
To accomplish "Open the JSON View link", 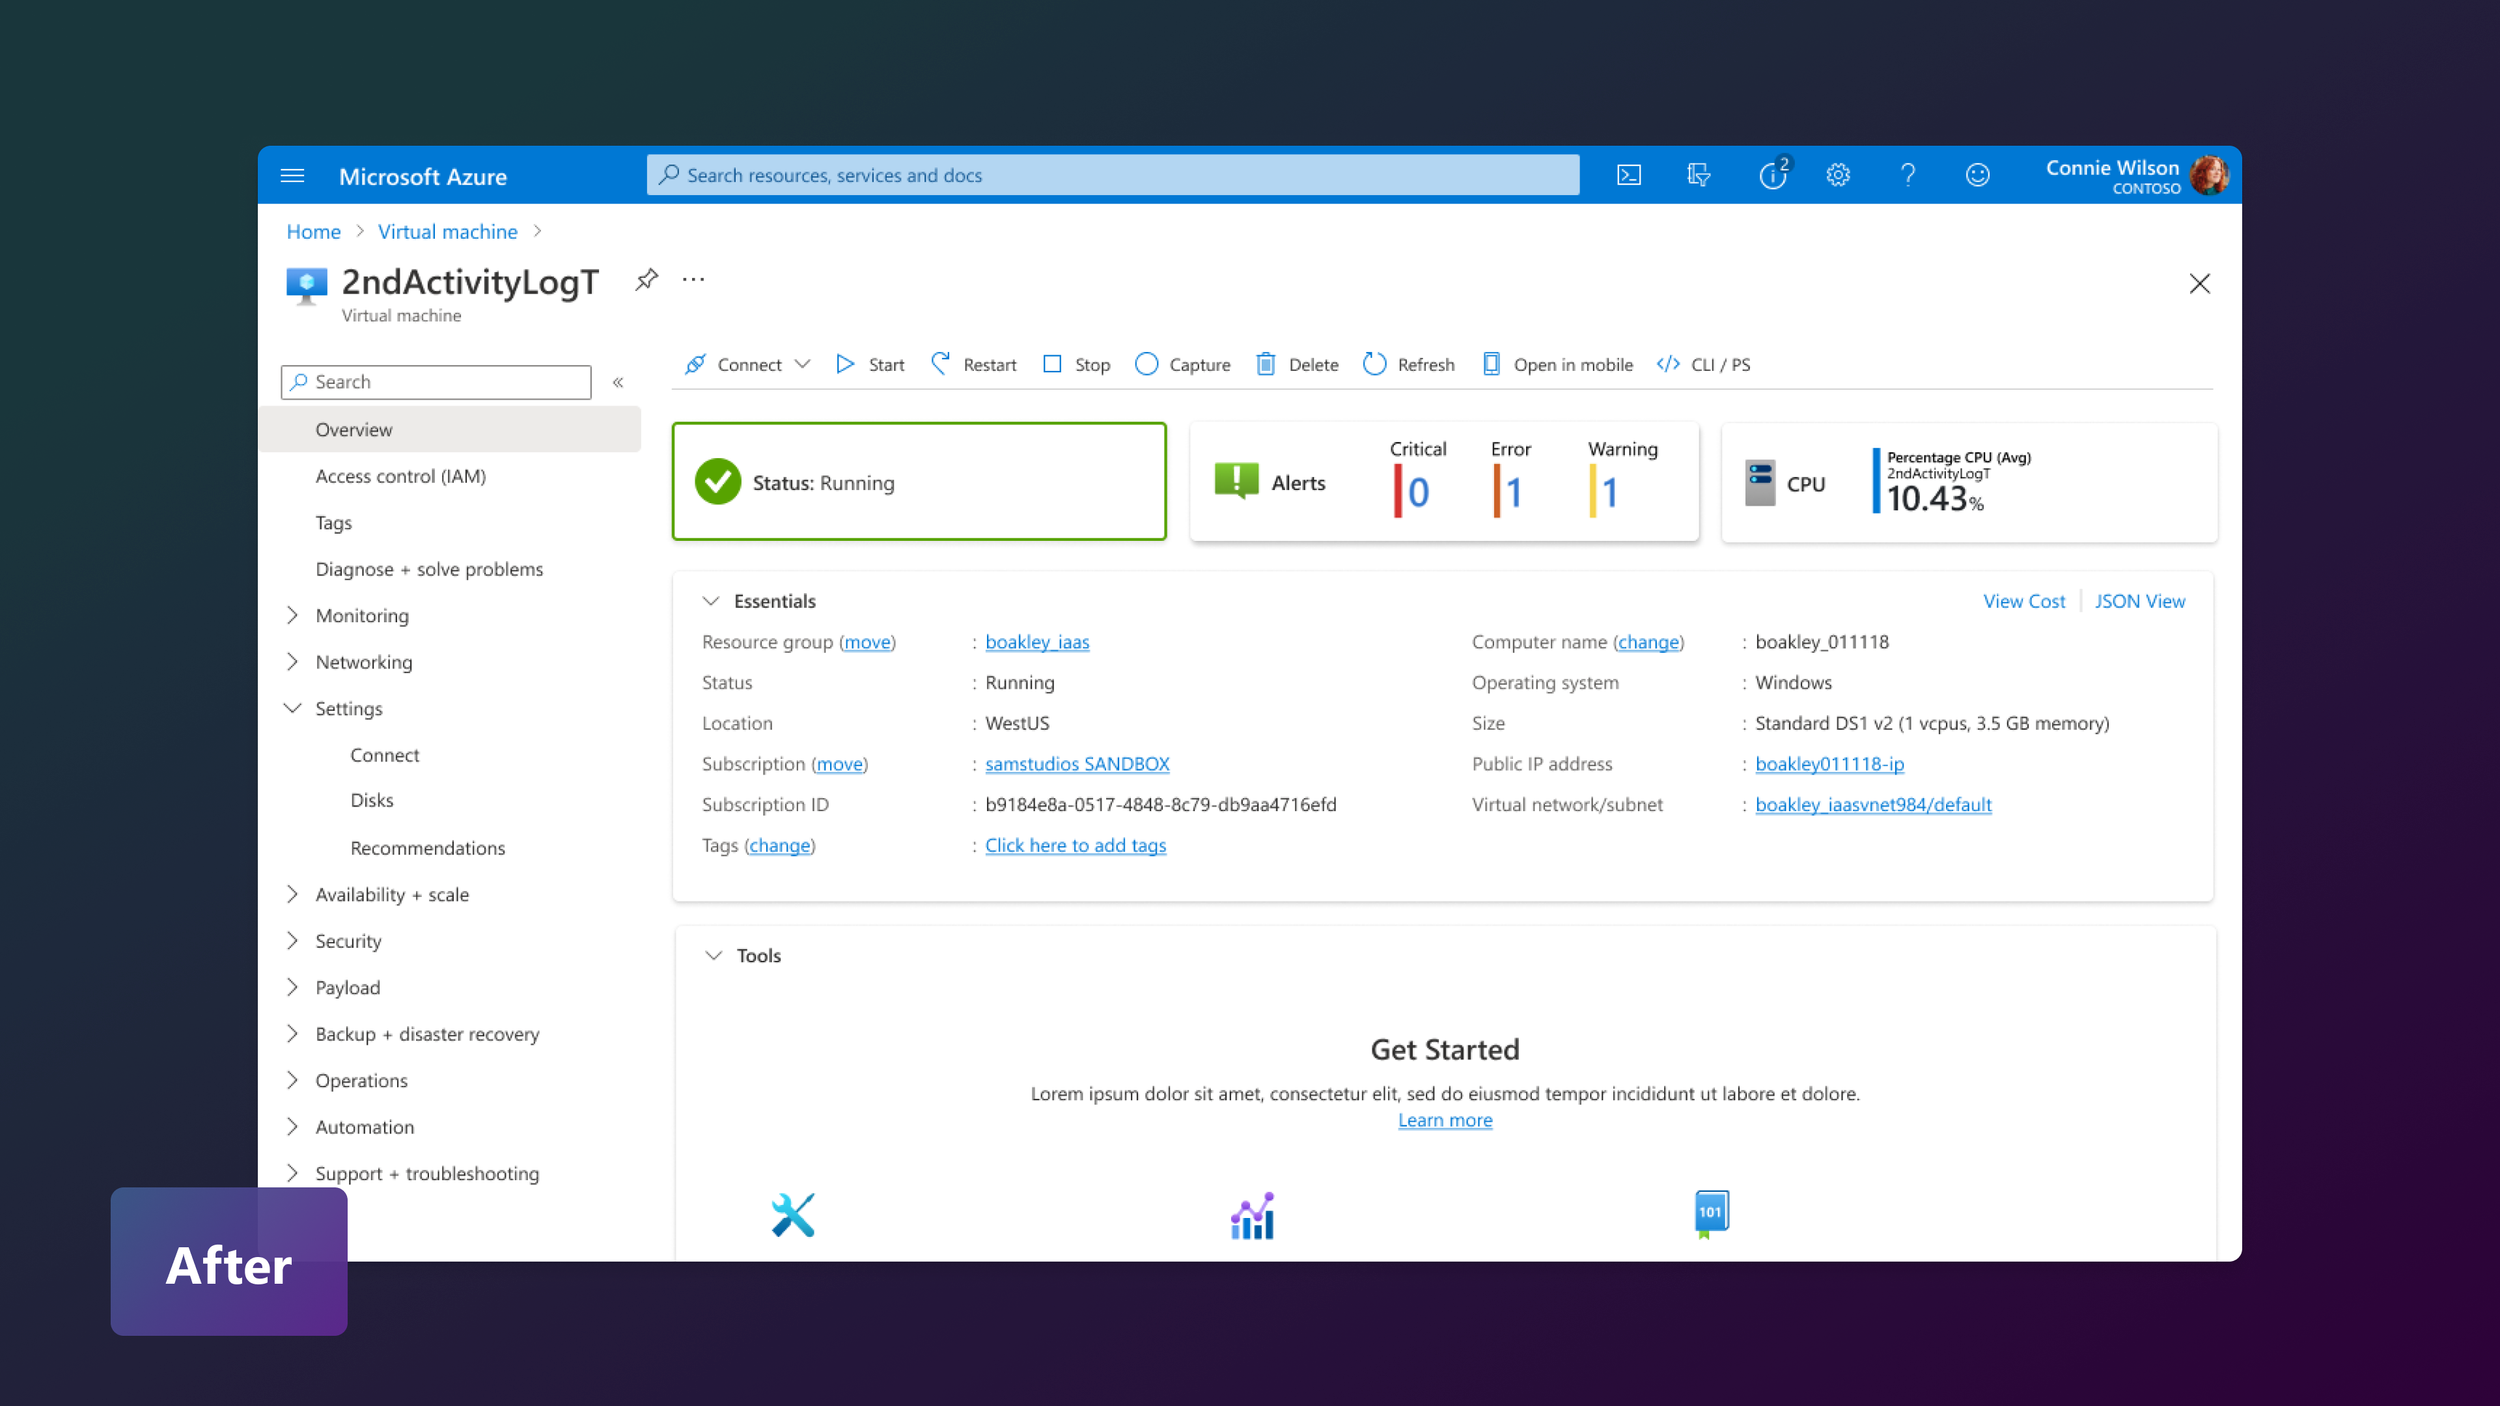I will pyautogui.click(x=2139, y=601).
